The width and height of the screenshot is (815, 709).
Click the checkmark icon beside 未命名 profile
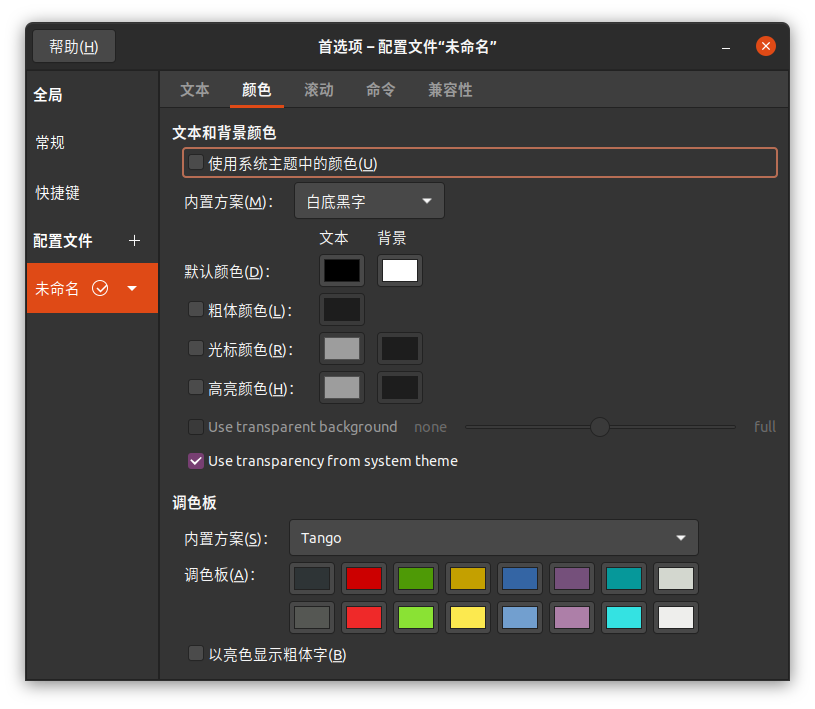99,288
